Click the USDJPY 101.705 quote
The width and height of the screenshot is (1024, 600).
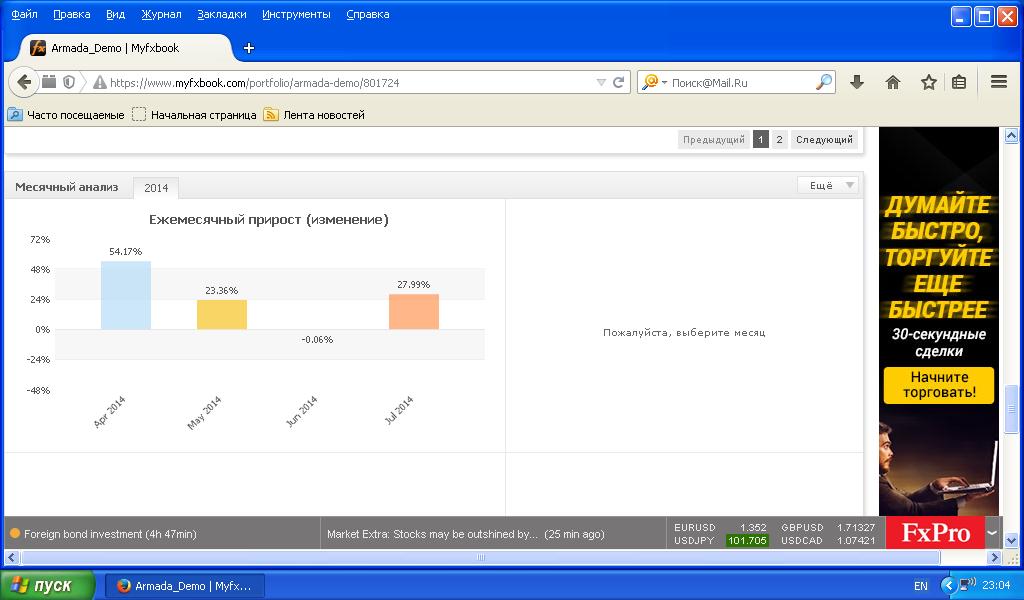pyautogui.click(x=720, y=540)
